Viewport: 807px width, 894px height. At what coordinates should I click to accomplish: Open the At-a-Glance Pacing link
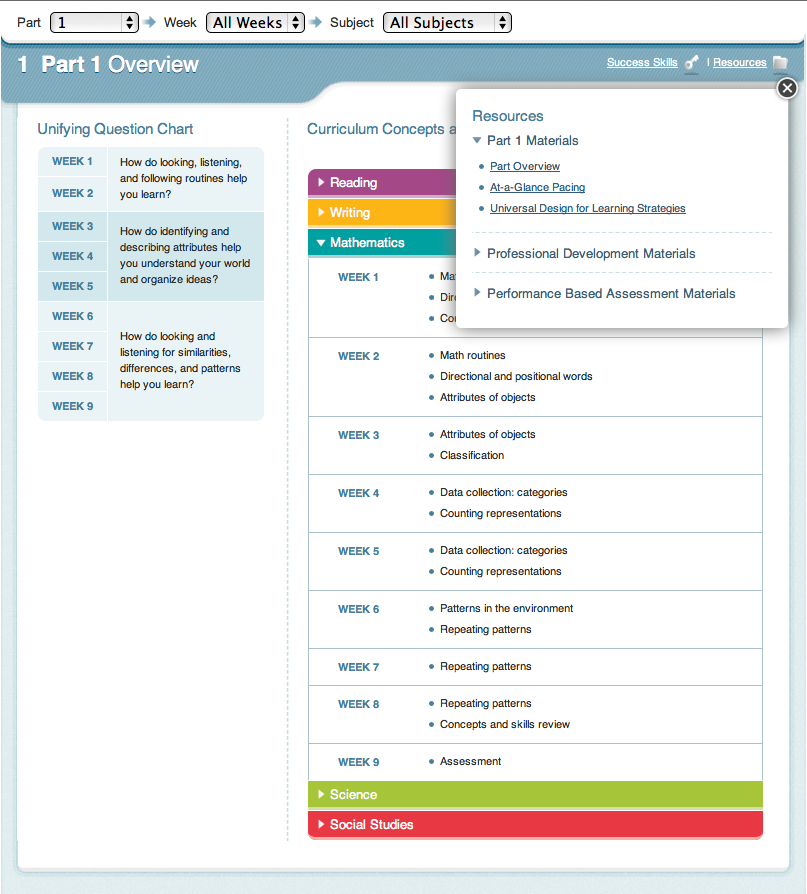[x=537, y=187]
